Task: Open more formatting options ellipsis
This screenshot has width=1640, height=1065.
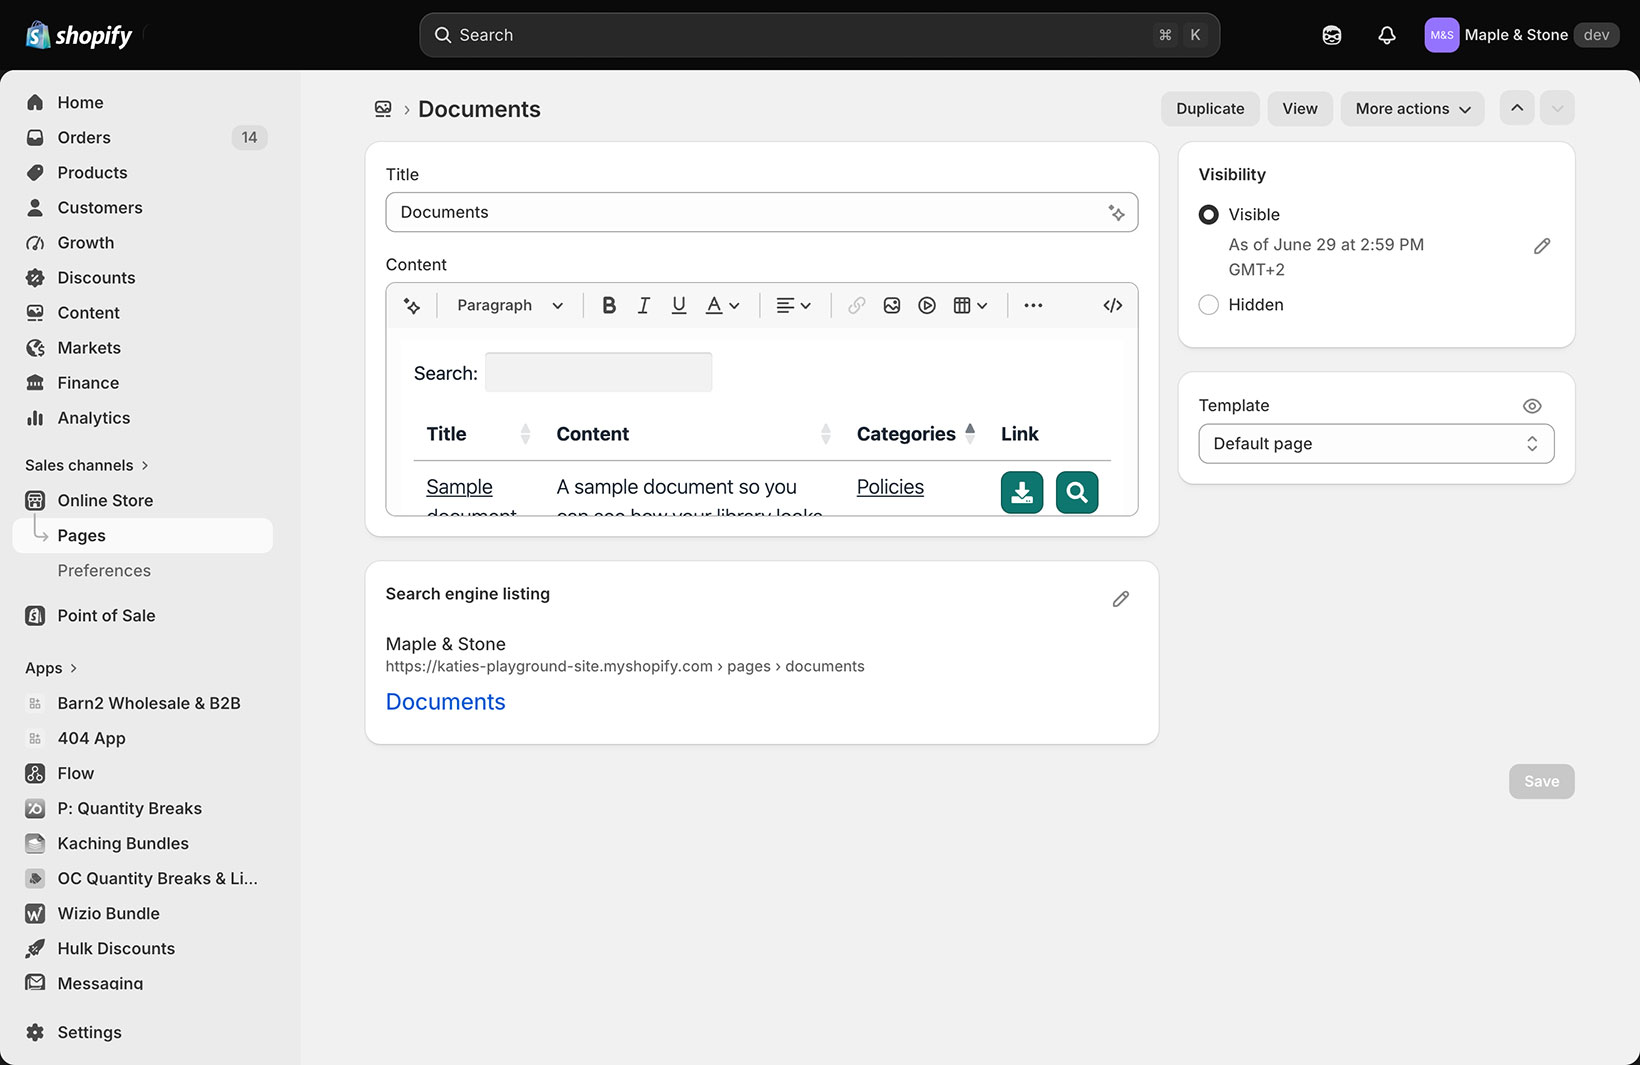Action: coord(1033,305)
